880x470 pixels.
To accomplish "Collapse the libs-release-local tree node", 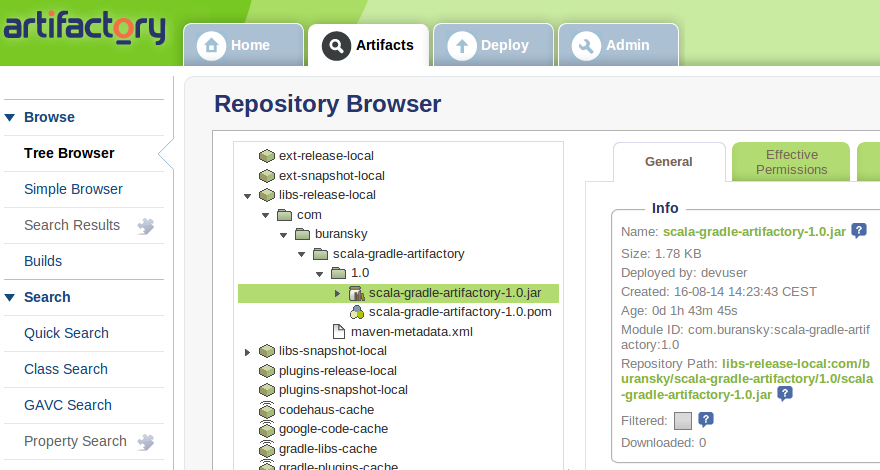I will point(247,196).
